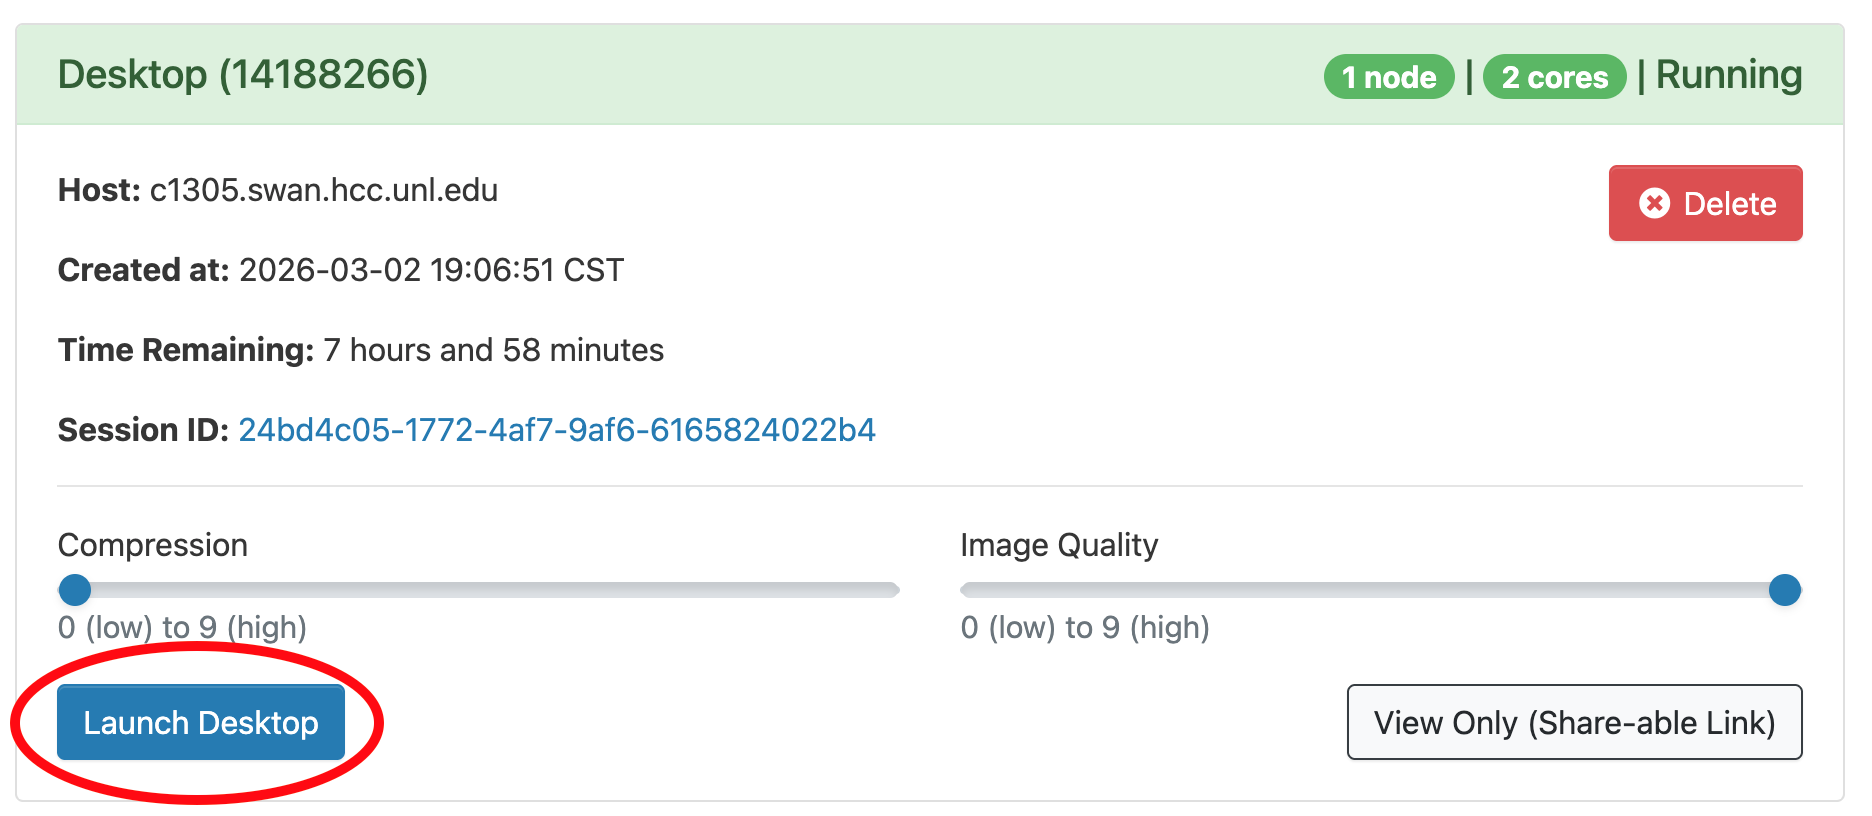The height and width of the screenshot is (816, 1872).
Task: Click the Launch Desktop button
Action: coord(201,722)
